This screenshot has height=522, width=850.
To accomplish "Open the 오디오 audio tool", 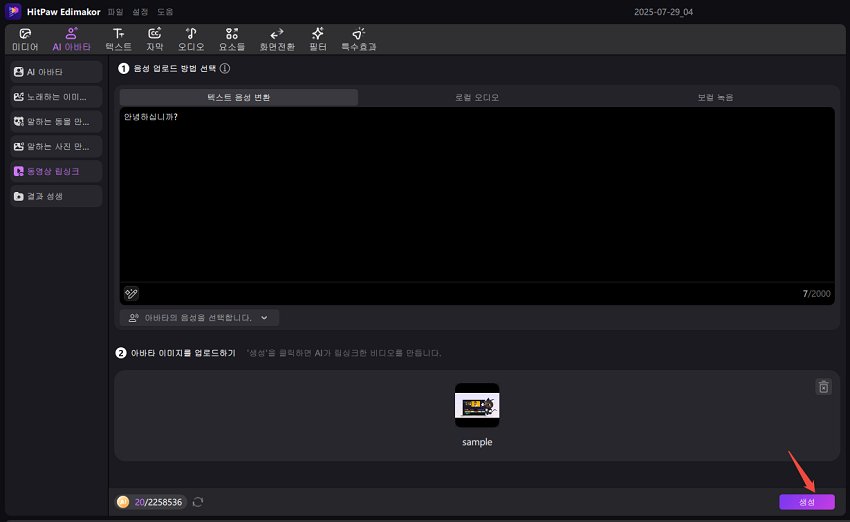I will click(191, 40).
